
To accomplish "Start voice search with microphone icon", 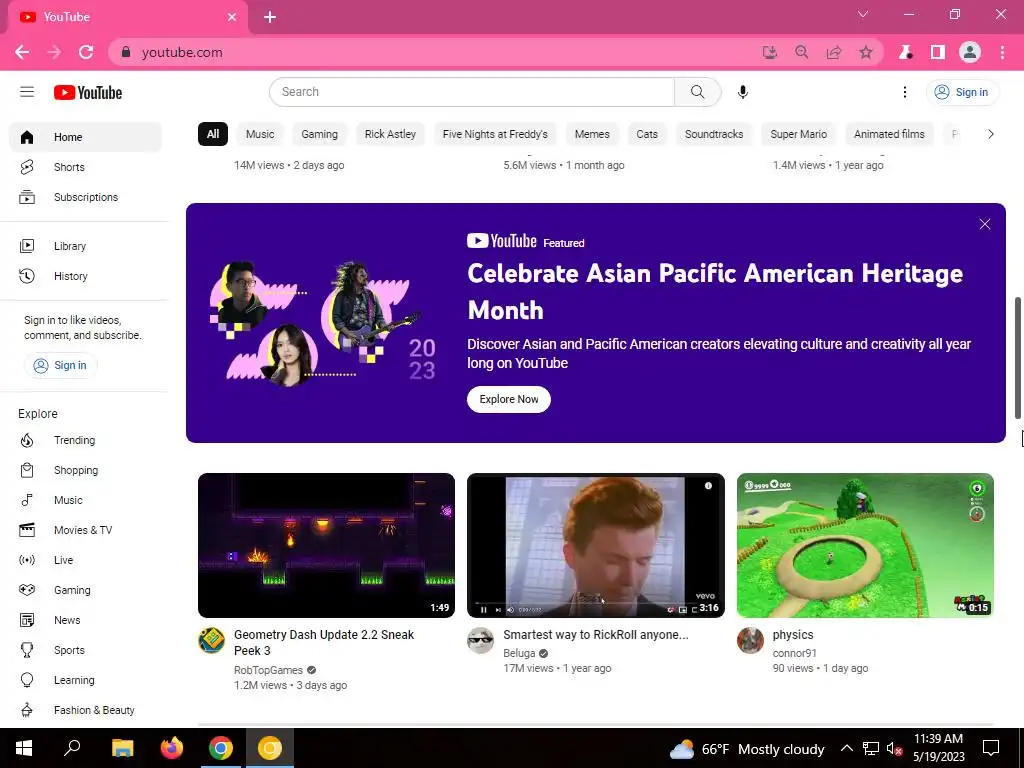I will click(743, 92).
